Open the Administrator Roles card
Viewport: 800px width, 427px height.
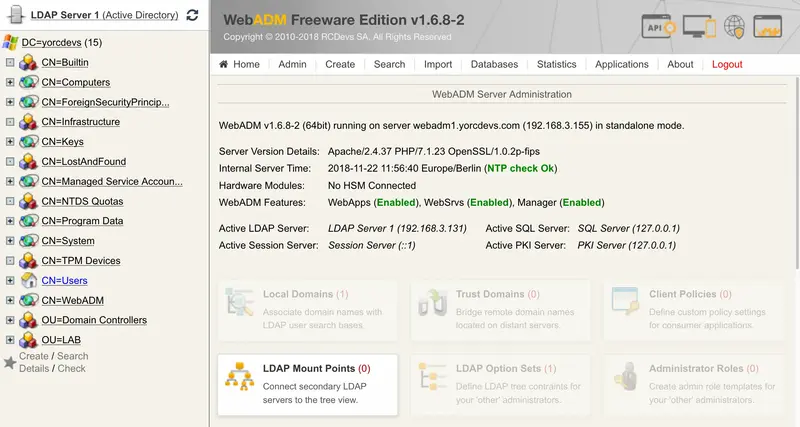click(x=693, y=385)
